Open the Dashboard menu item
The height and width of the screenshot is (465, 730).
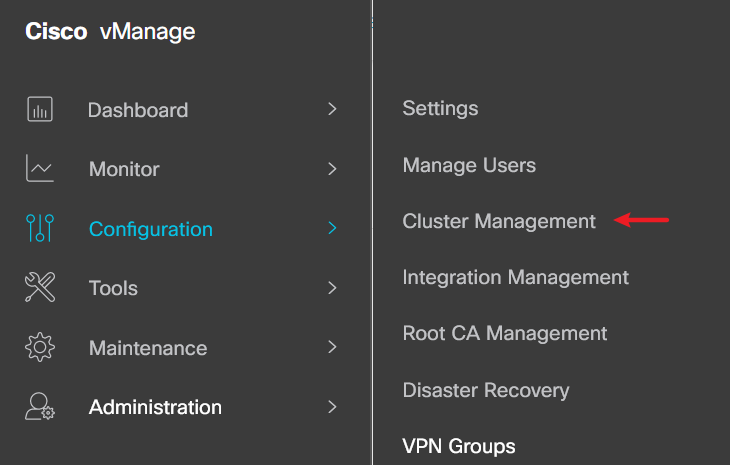click(x=138, y=110)
